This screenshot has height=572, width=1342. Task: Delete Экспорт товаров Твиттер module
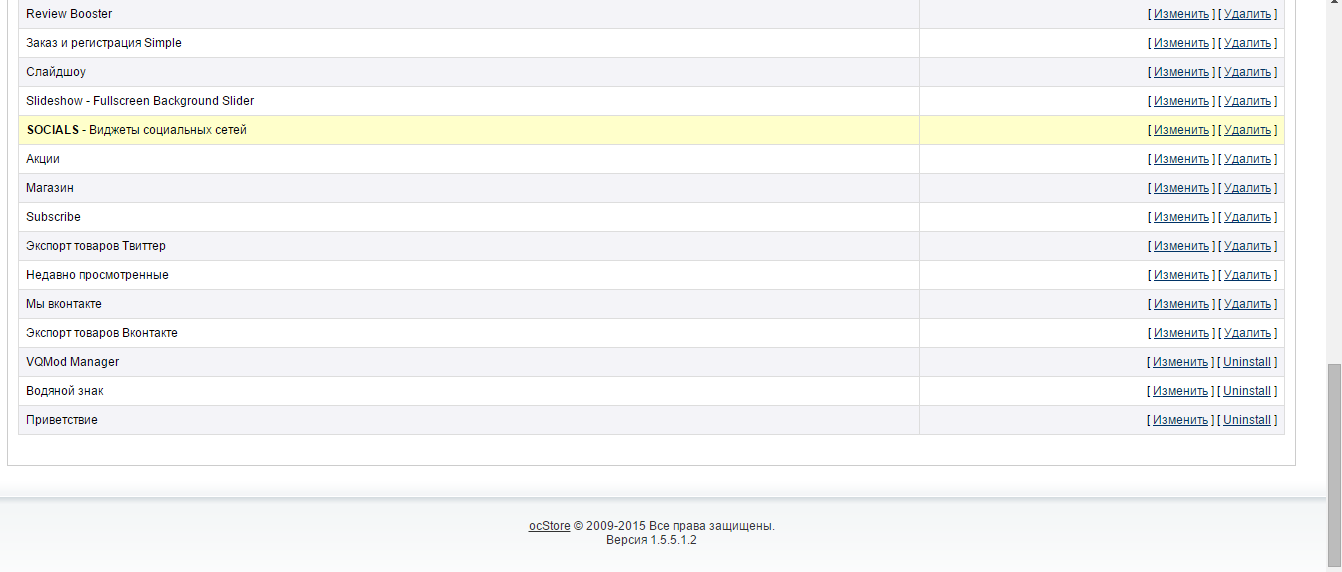pos(1247,246)
